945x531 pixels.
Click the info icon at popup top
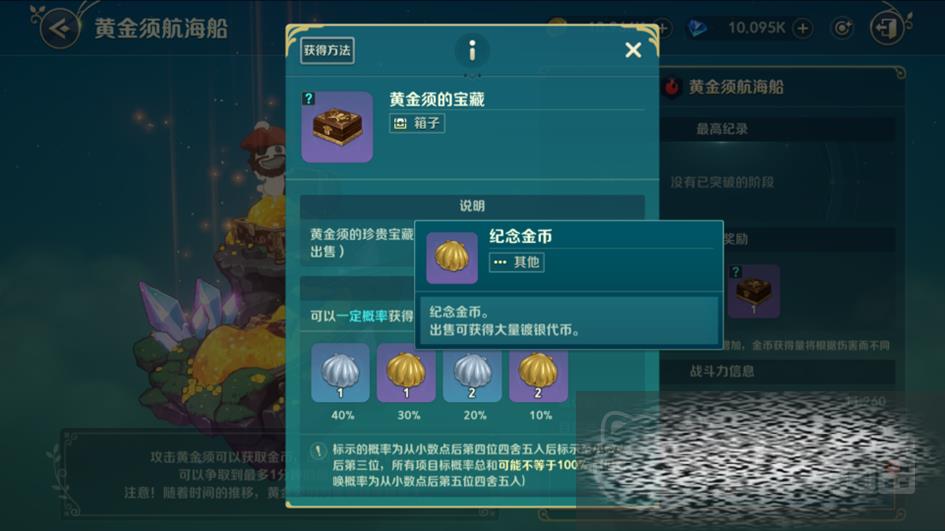pyautogui.click(x=472, y=50)
